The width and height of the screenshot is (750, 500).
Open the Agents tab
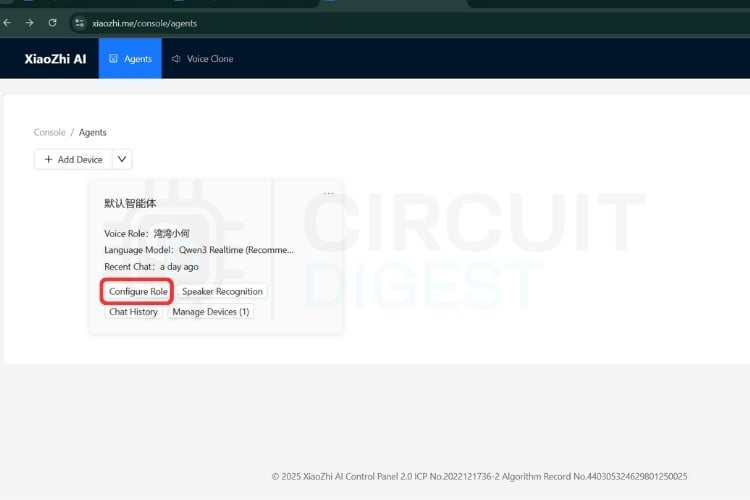(130, 58)
